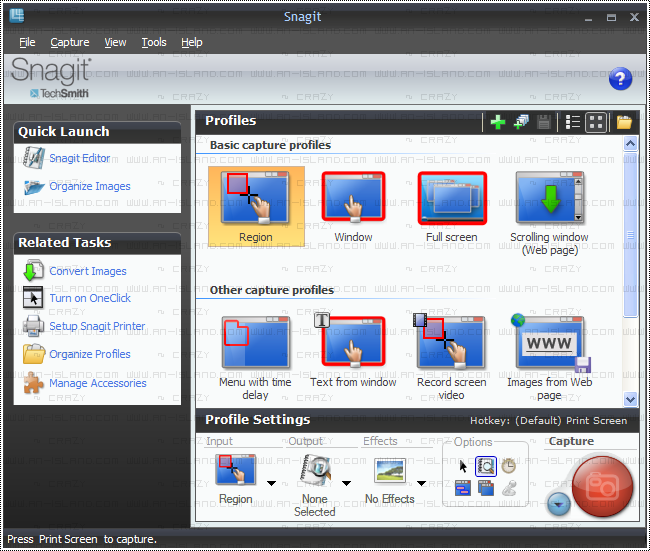Click the Organize Images folder icon
This screenshot has width=650, height=551.
click(x=34, y=187)
